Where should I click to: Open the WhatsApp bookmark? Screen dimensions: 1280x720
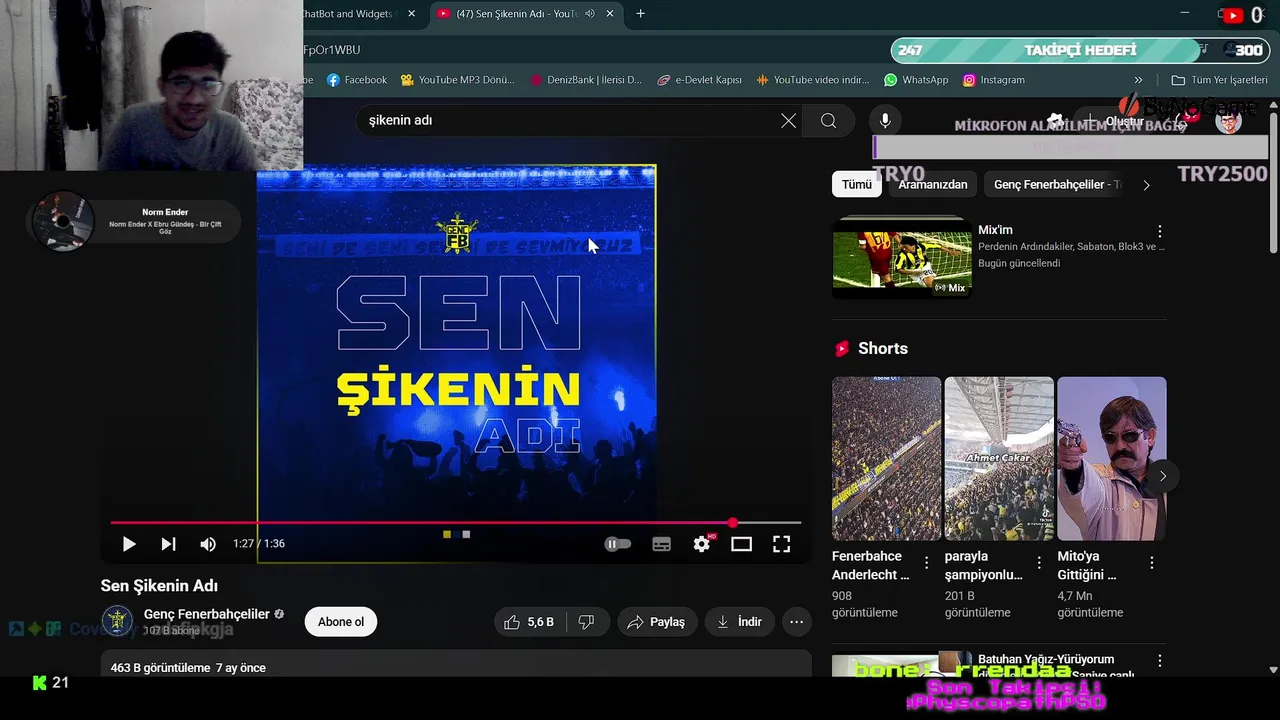pos(916,80)
